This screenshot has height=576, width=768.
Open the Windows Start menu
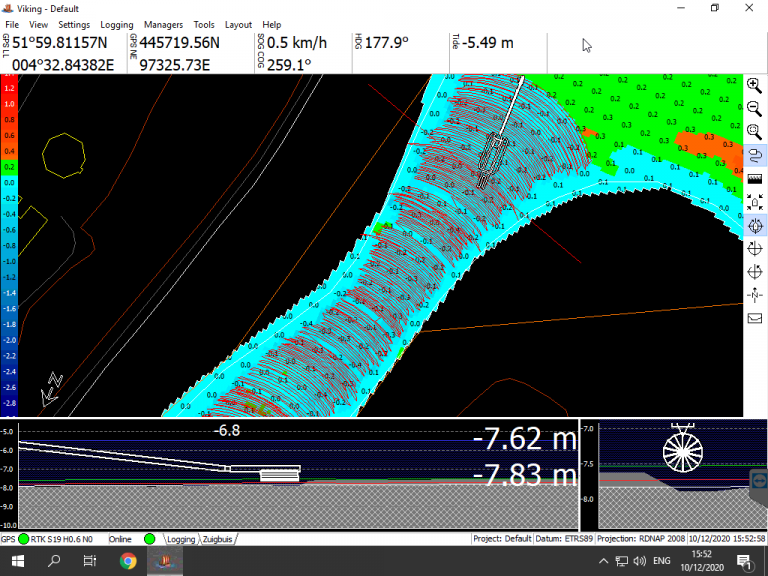click(x=18, y=561)
